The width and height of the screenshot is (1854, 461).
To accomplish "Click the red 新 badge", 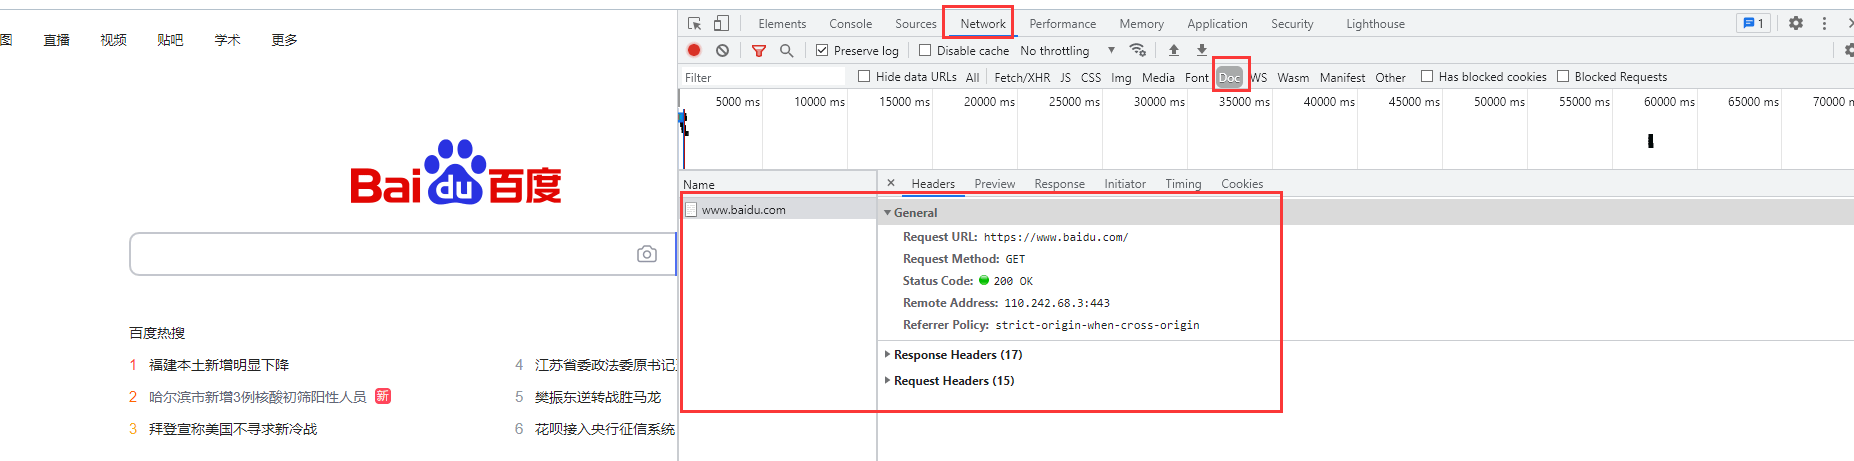I will pos(383,396).
